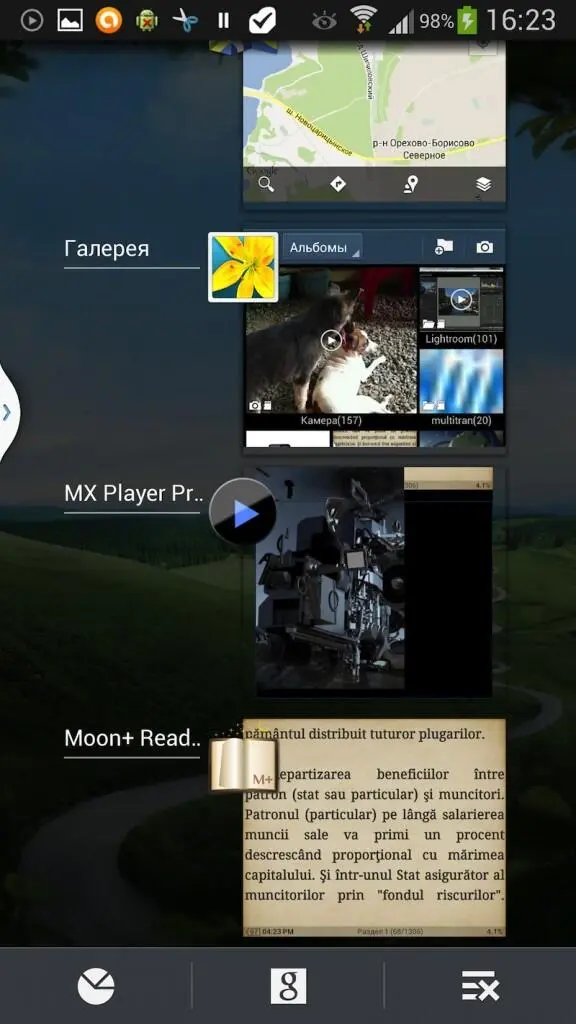
Task: Tap the play circle status bar icon
Action: coord(31,21)
